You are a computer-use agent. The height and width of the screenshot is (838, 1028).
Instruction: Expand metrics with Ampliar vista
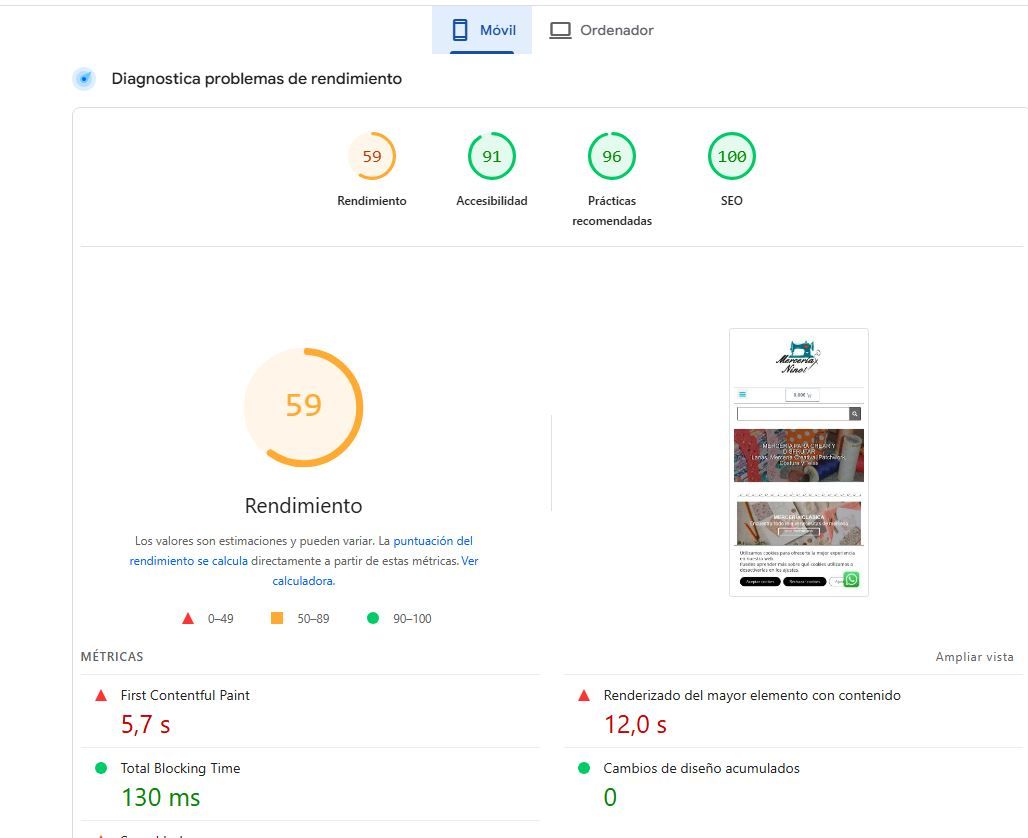[x=974, y=657]
